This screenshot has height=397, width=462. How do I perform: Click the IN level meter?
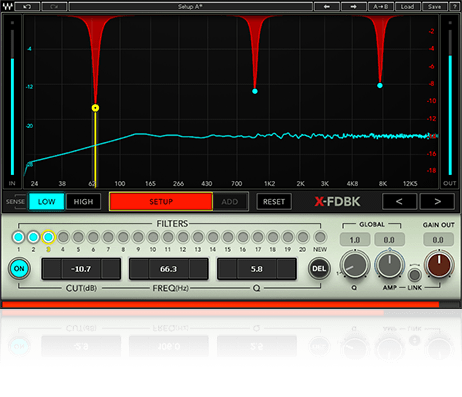coord(12,103)
